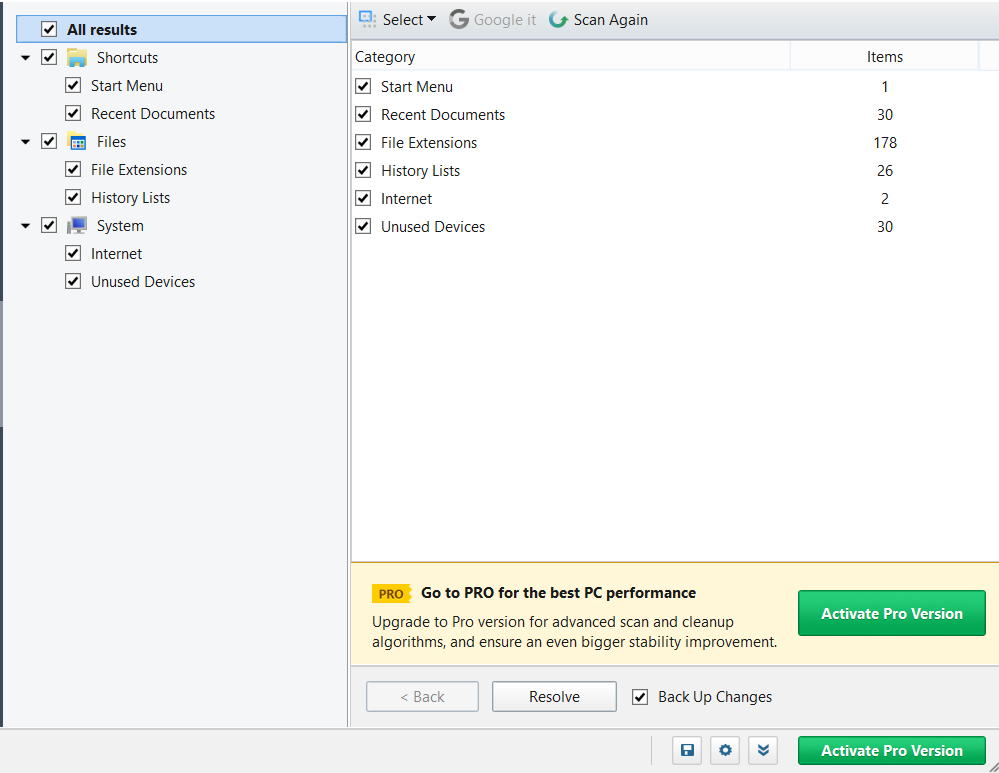The image size is (999, 773).
Task: Select Shortcuts label in tree
Action: coord(127,57)
